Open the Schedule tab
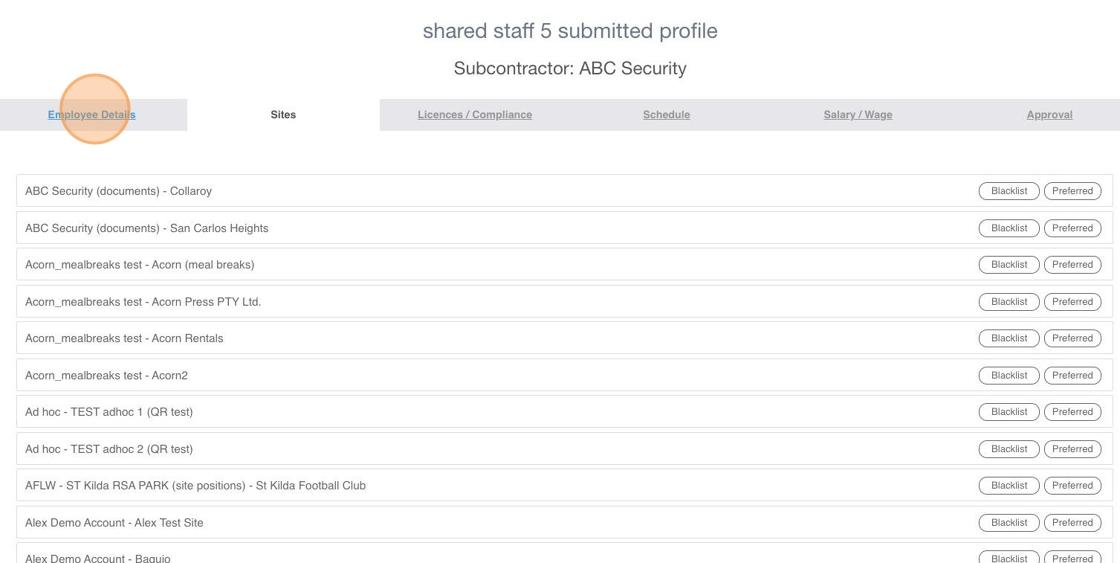Image resolution: width=1120 pixels, height=563 pixels. click(x=666, y=114)
